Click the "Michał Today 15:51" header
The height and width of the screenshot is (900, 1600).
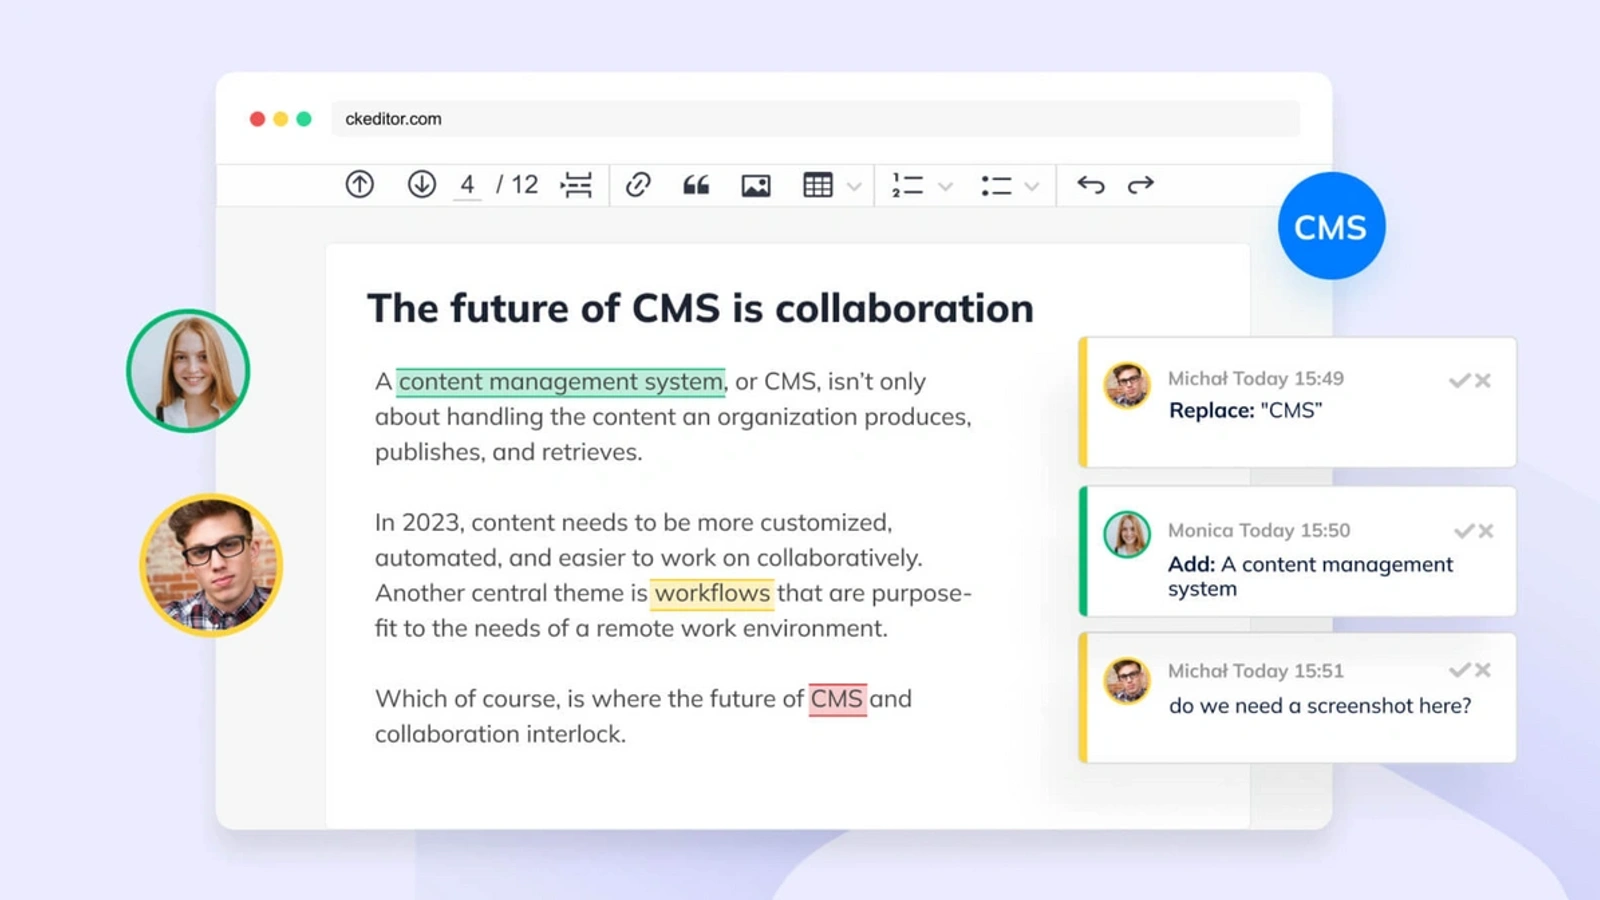tap(1256, 671)
